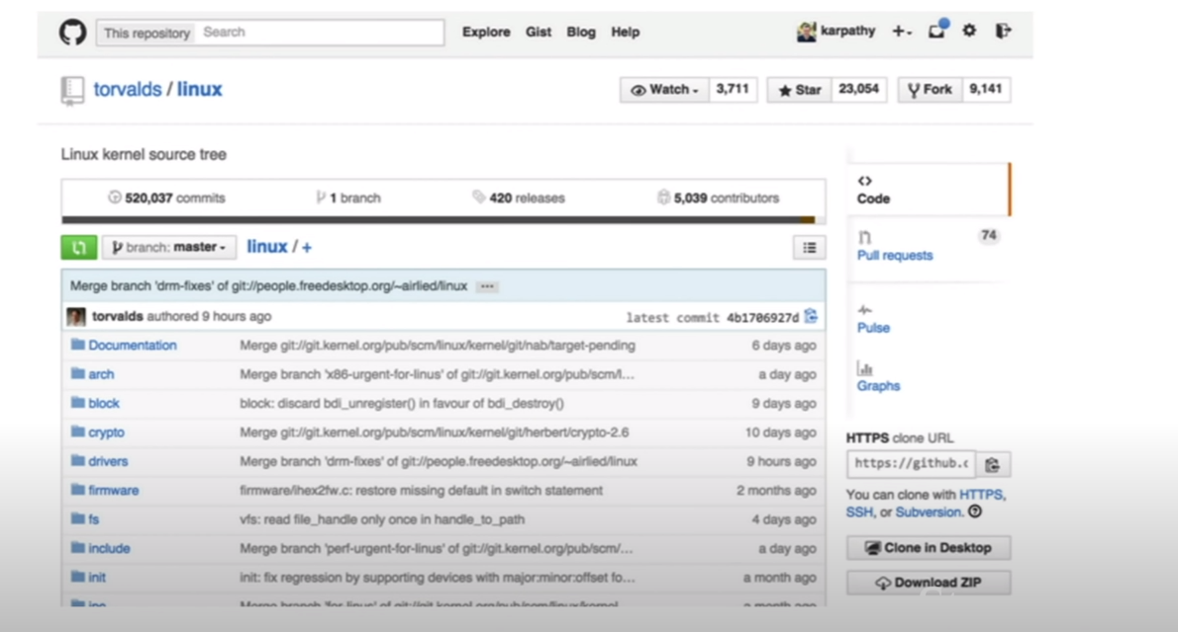This screenshot has width=1178, height=632.
Task: Star the repository
Action: click(799, 89)
